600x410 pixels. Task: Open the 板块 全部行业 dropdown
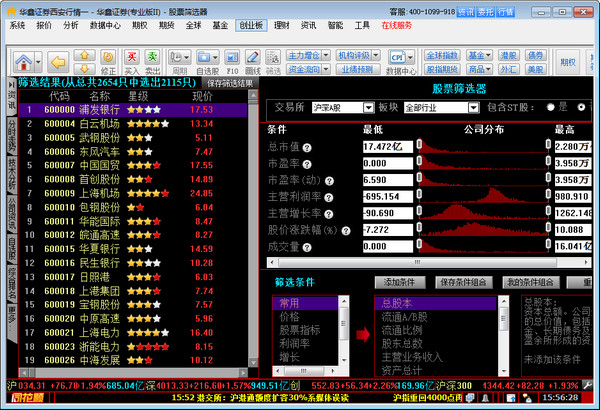[x=473, y=108]
